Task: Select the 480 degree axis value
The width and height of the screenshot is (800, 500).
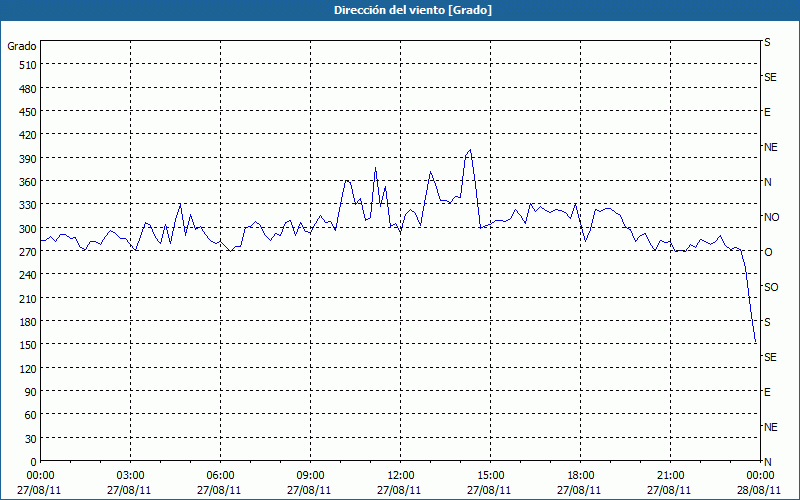Action: pyautogui.click(x=28, y=89)
